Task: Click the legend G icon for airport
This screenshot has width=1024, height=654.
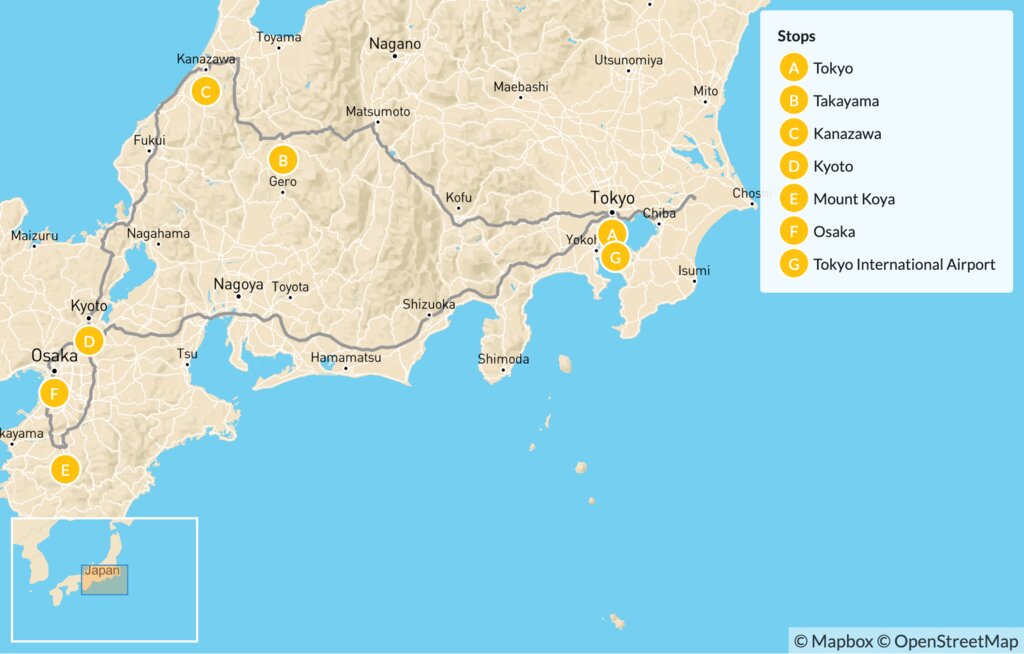Action: [x=793, y=265]
